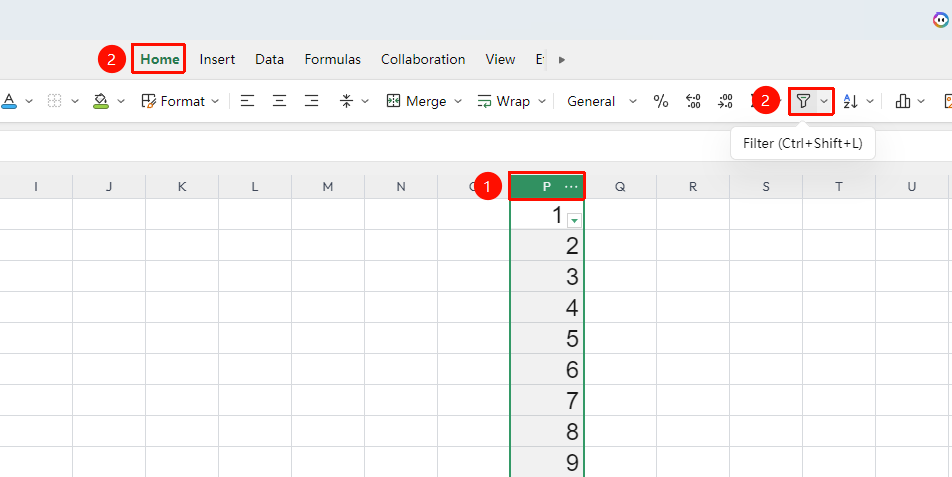Image resolution: width=952 pixels, height=477 pixels.
Task: Switch to the Formulas tab
Action: 333,59
